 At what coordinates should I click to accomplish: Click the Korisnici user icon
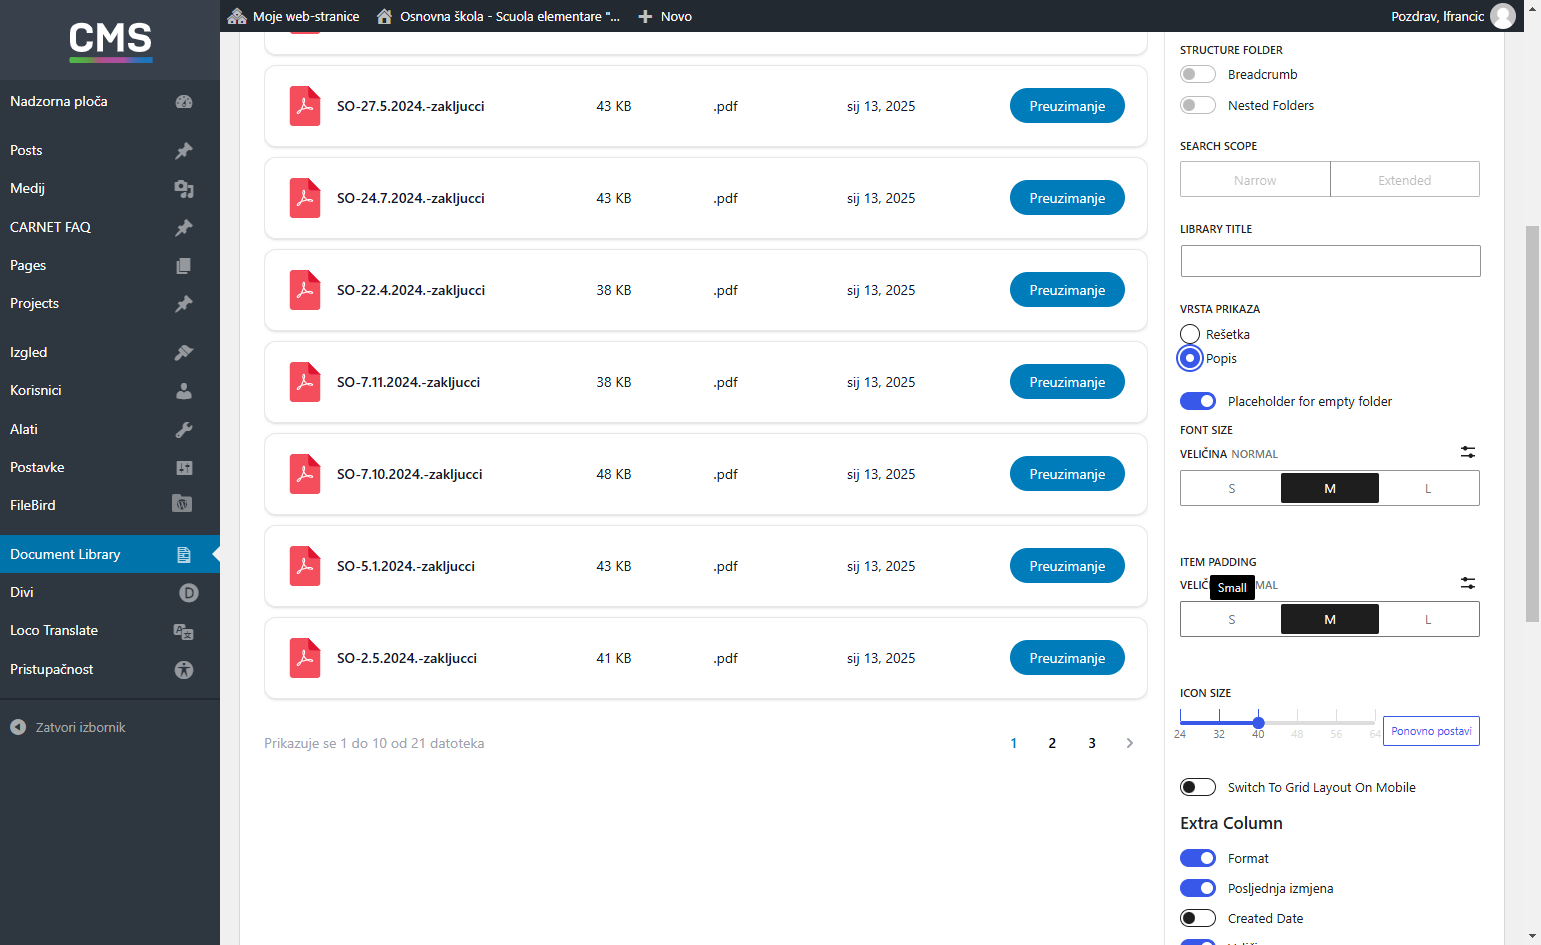[184, 391]
